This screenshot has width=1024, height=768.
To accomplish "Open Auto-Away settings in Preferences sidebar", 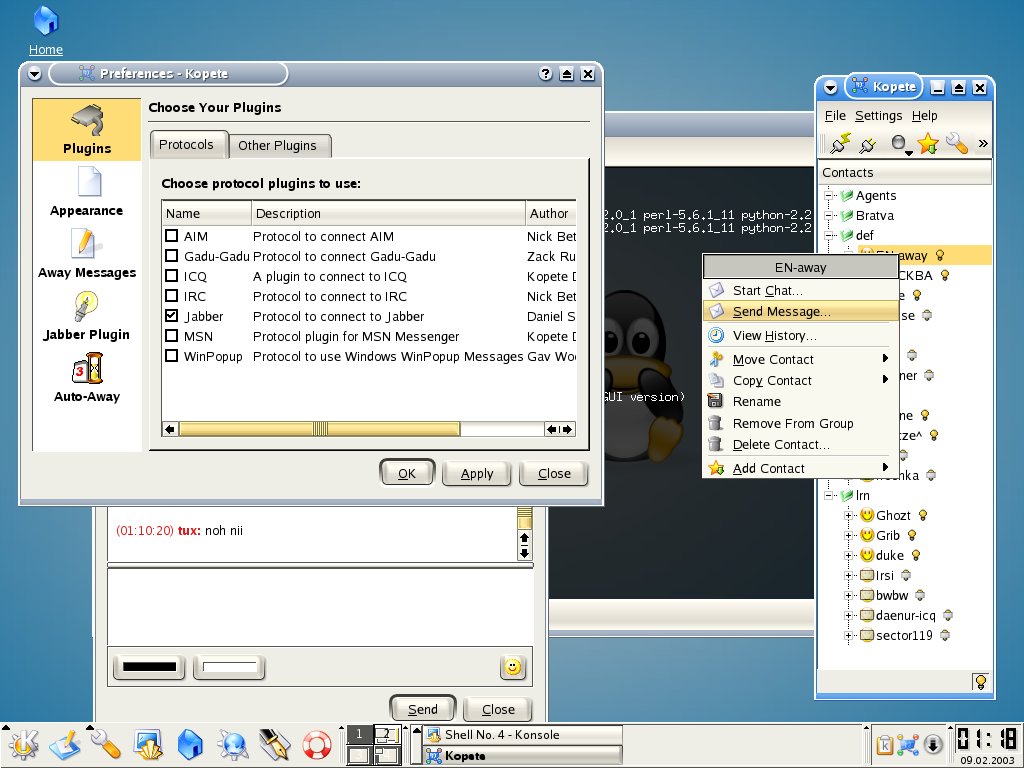I will click(87, 377).
